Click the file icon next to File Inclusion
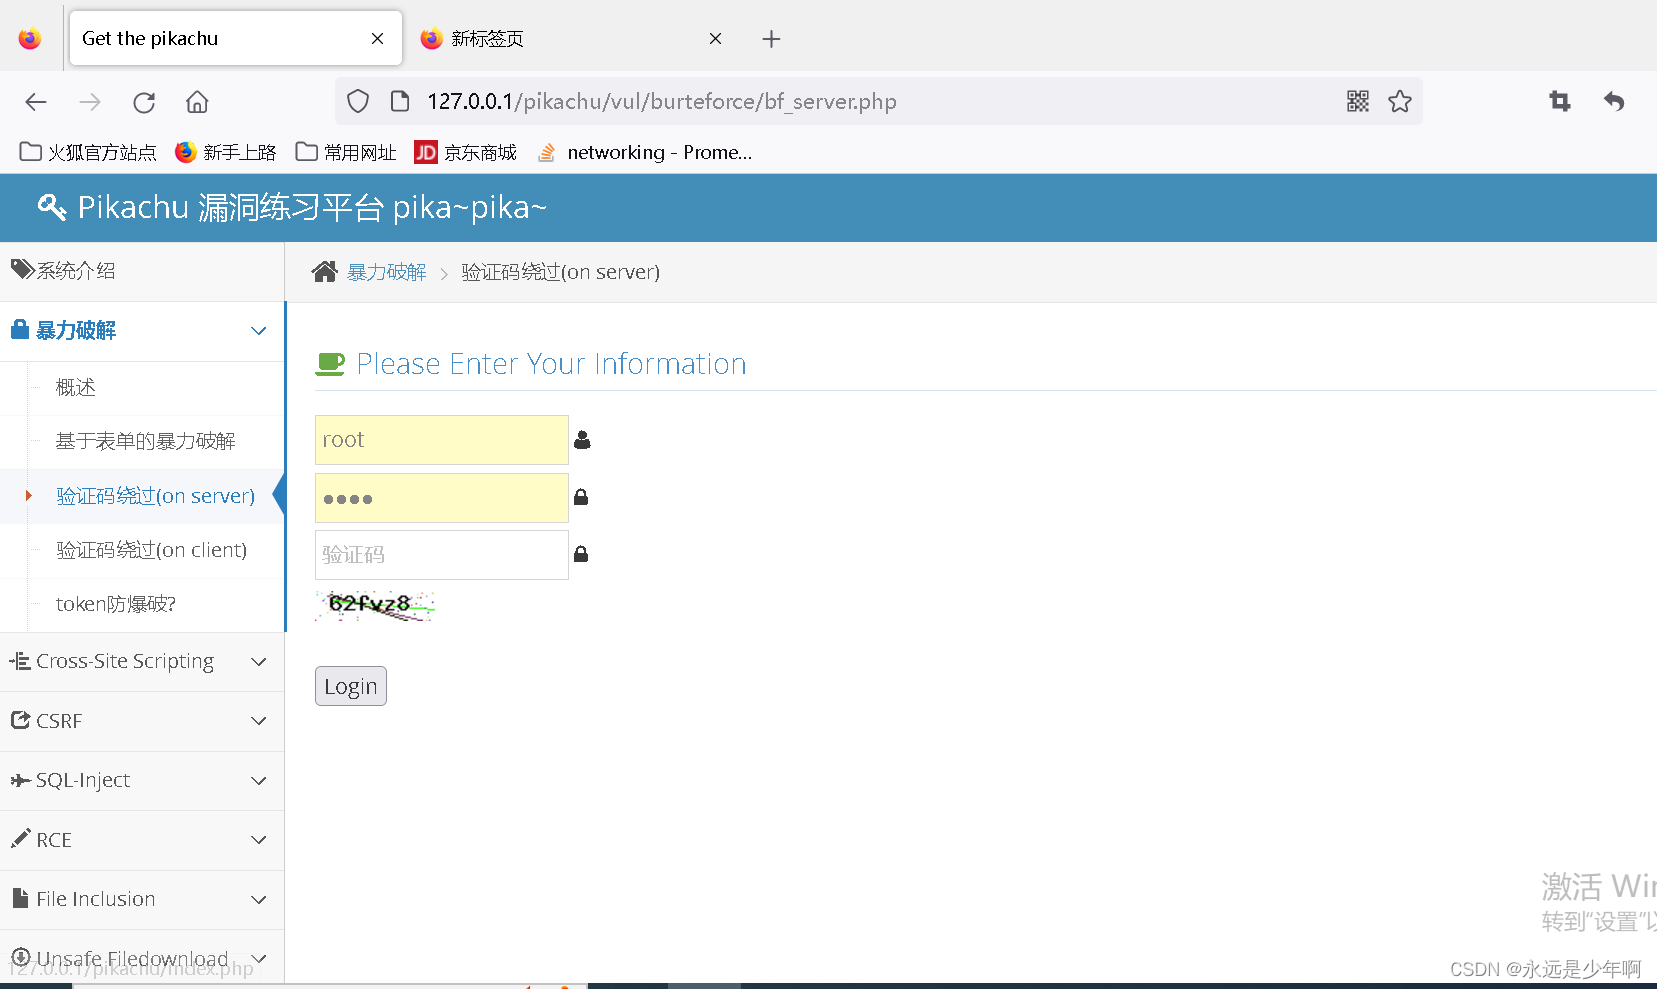 point(20,898)
